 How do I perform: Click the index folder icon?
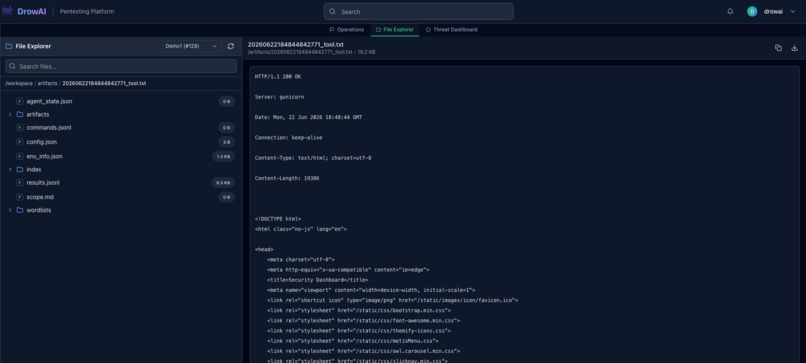coord(20,169)
